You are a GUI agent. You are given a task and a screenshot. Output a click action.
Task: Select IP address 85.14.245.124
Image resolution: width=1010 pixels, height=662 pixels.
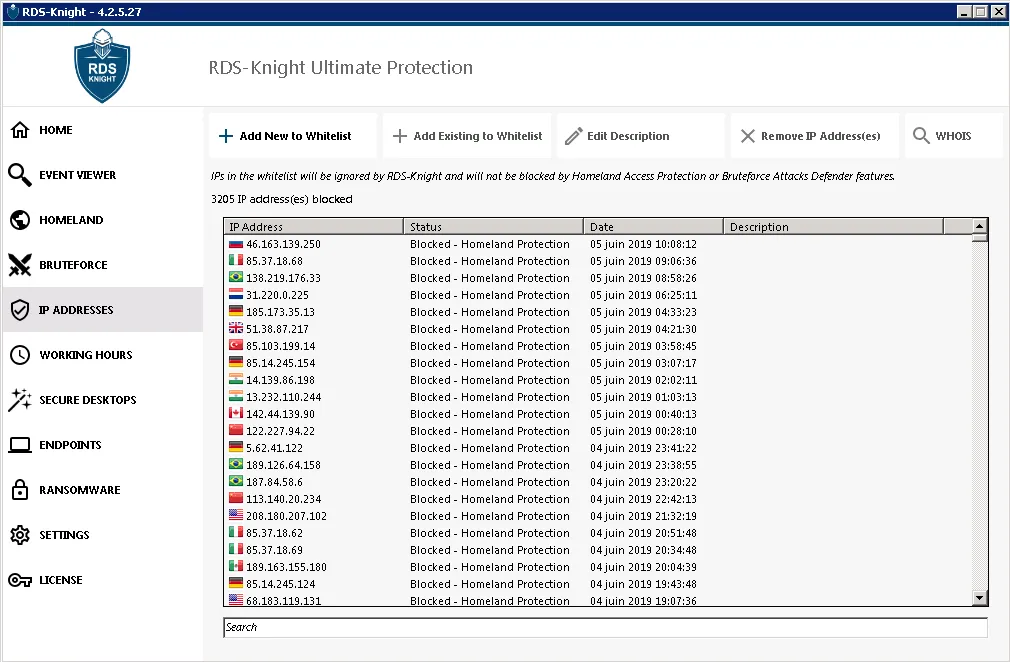click(280, 583)
